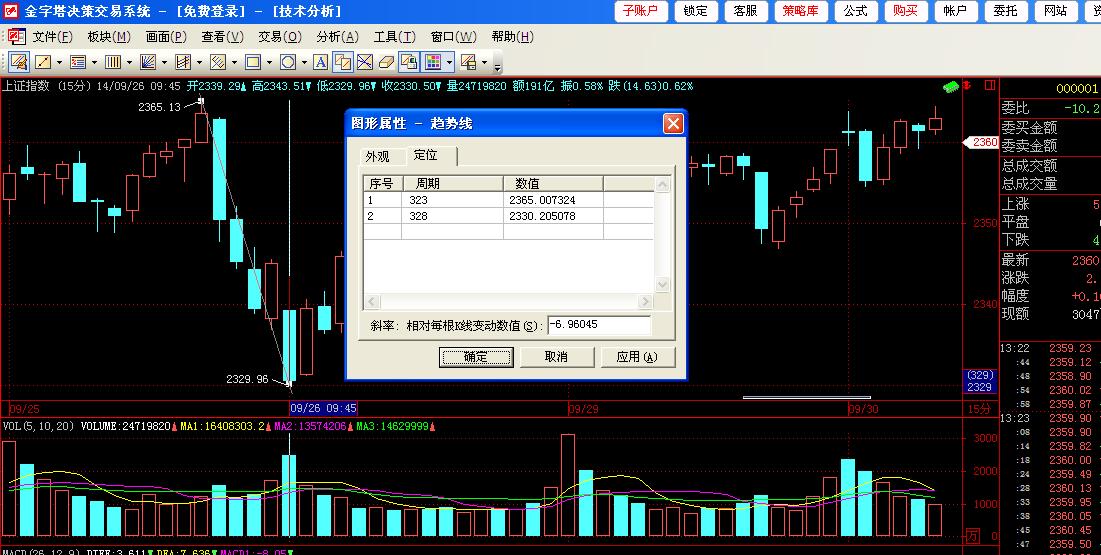
Task: Click the green chip icon above chart
Action: [x=951, y=86]
